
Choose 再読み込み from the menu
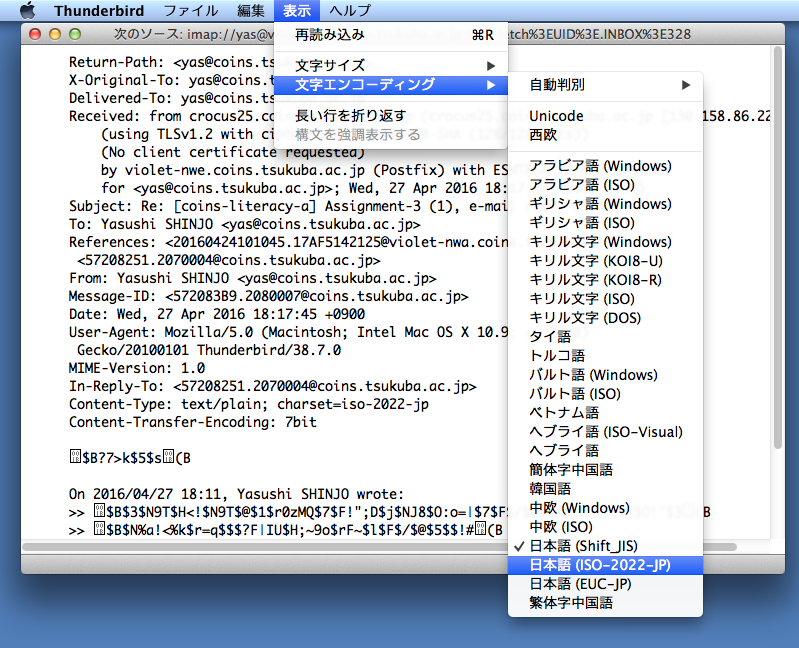[x=391, y=35]
